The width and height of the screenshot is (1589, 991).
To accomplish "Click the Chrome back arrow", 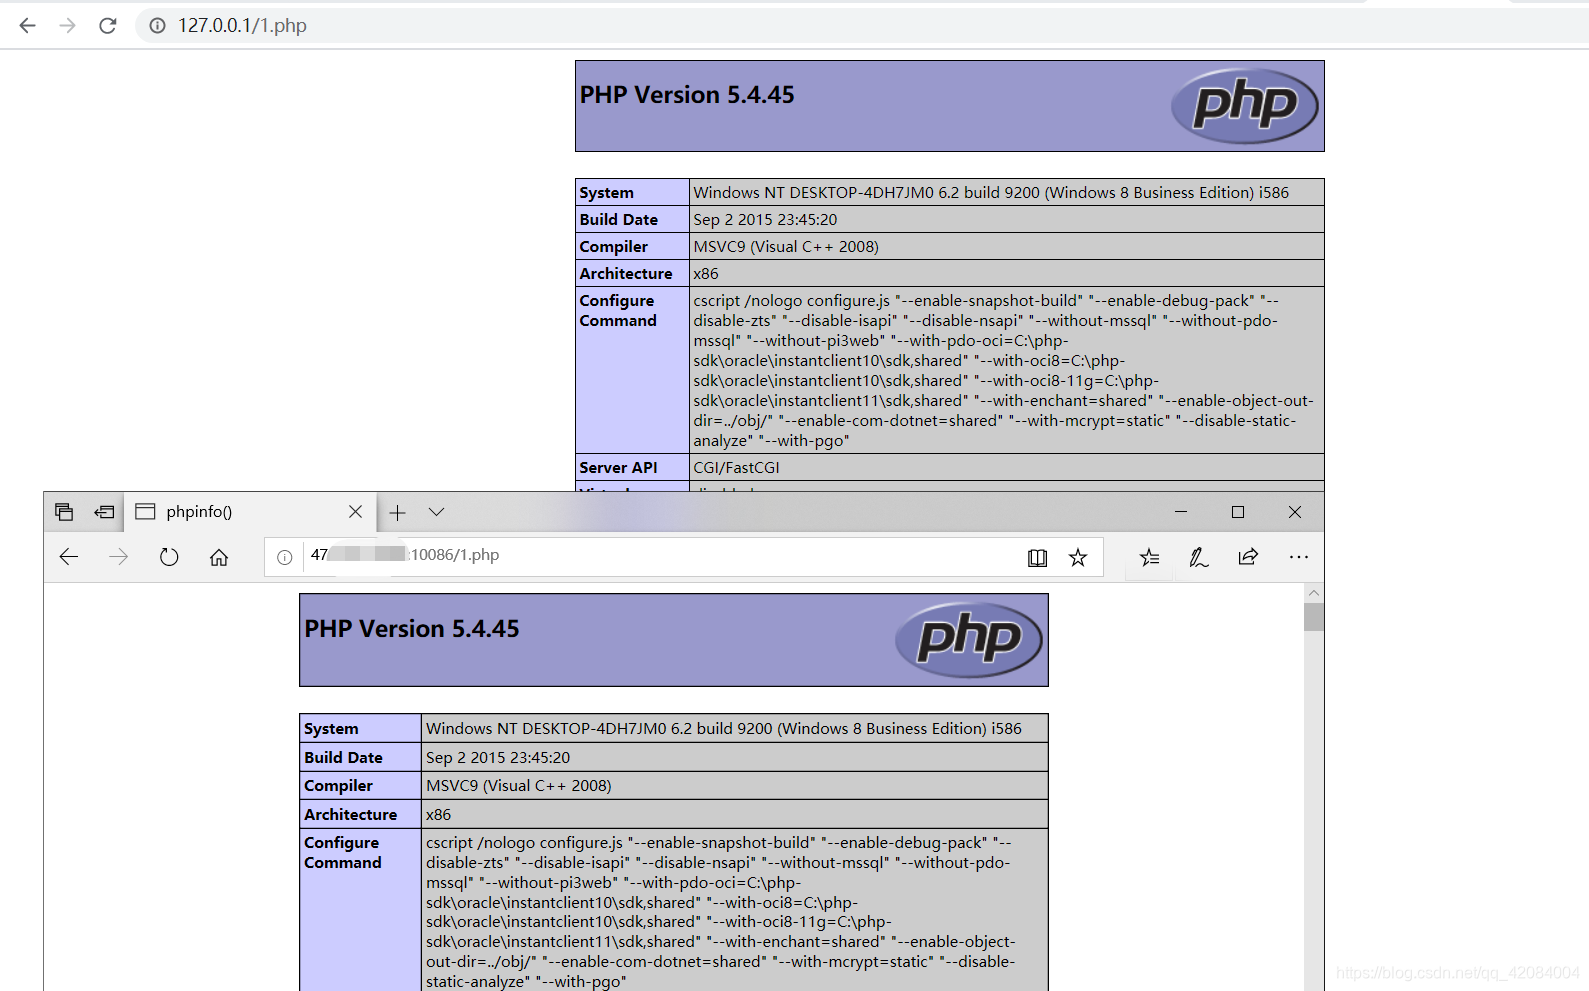I will 27,26.
